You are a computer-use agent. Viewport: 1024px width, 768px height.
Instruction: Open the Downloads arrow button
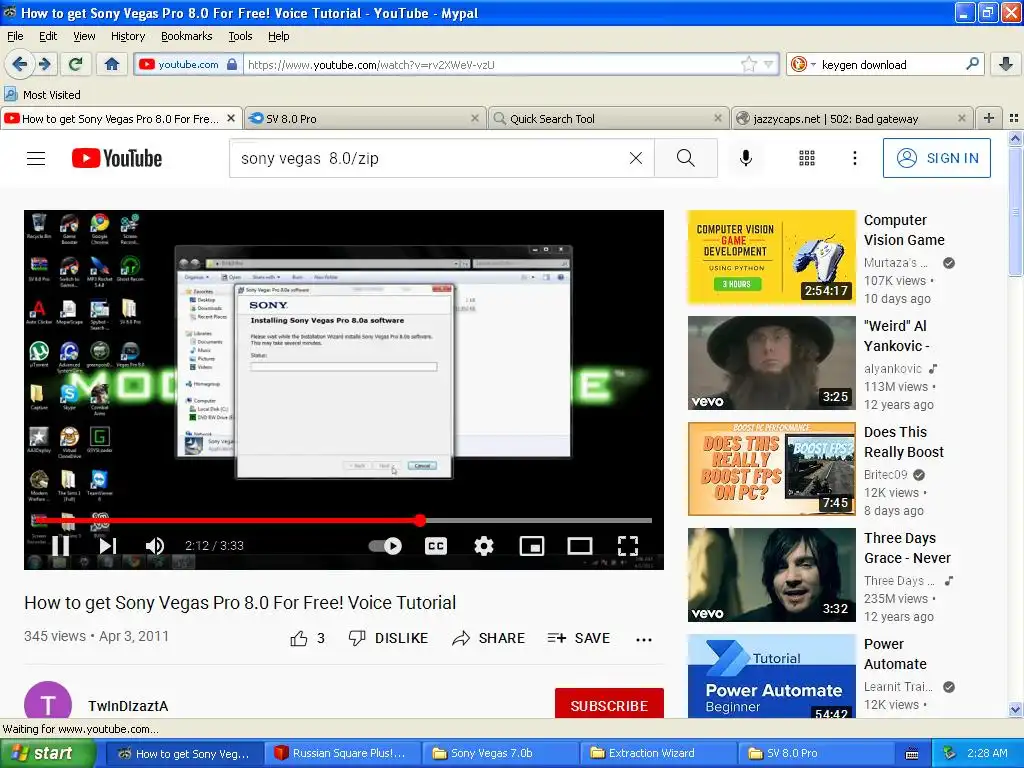(x=1006, y=64)
